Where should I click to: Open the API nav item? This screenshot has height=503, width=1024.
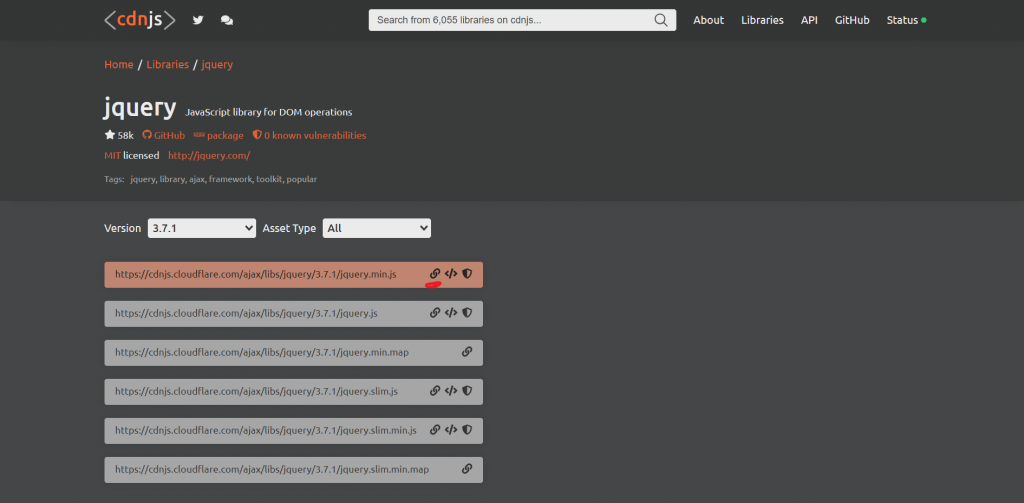809,20
